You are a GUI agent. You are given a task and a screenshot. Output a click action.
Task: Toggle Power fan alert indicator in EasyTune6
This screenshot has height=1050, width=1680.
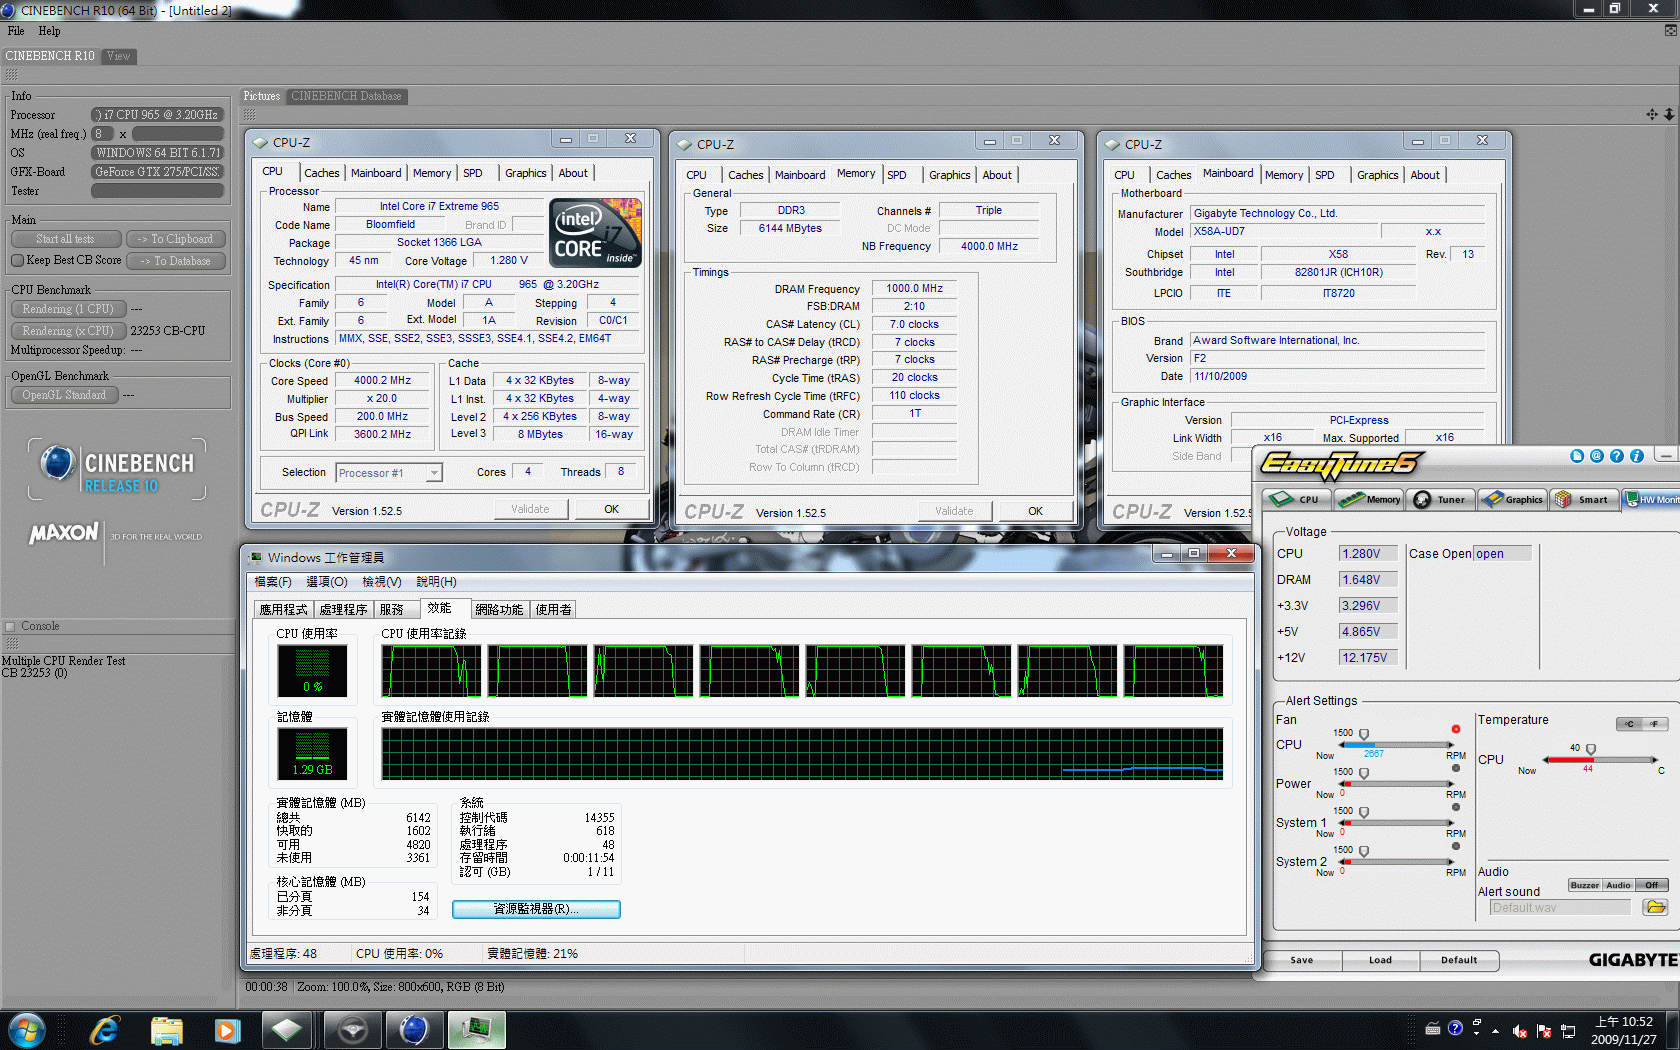[x=1456, y=768]
